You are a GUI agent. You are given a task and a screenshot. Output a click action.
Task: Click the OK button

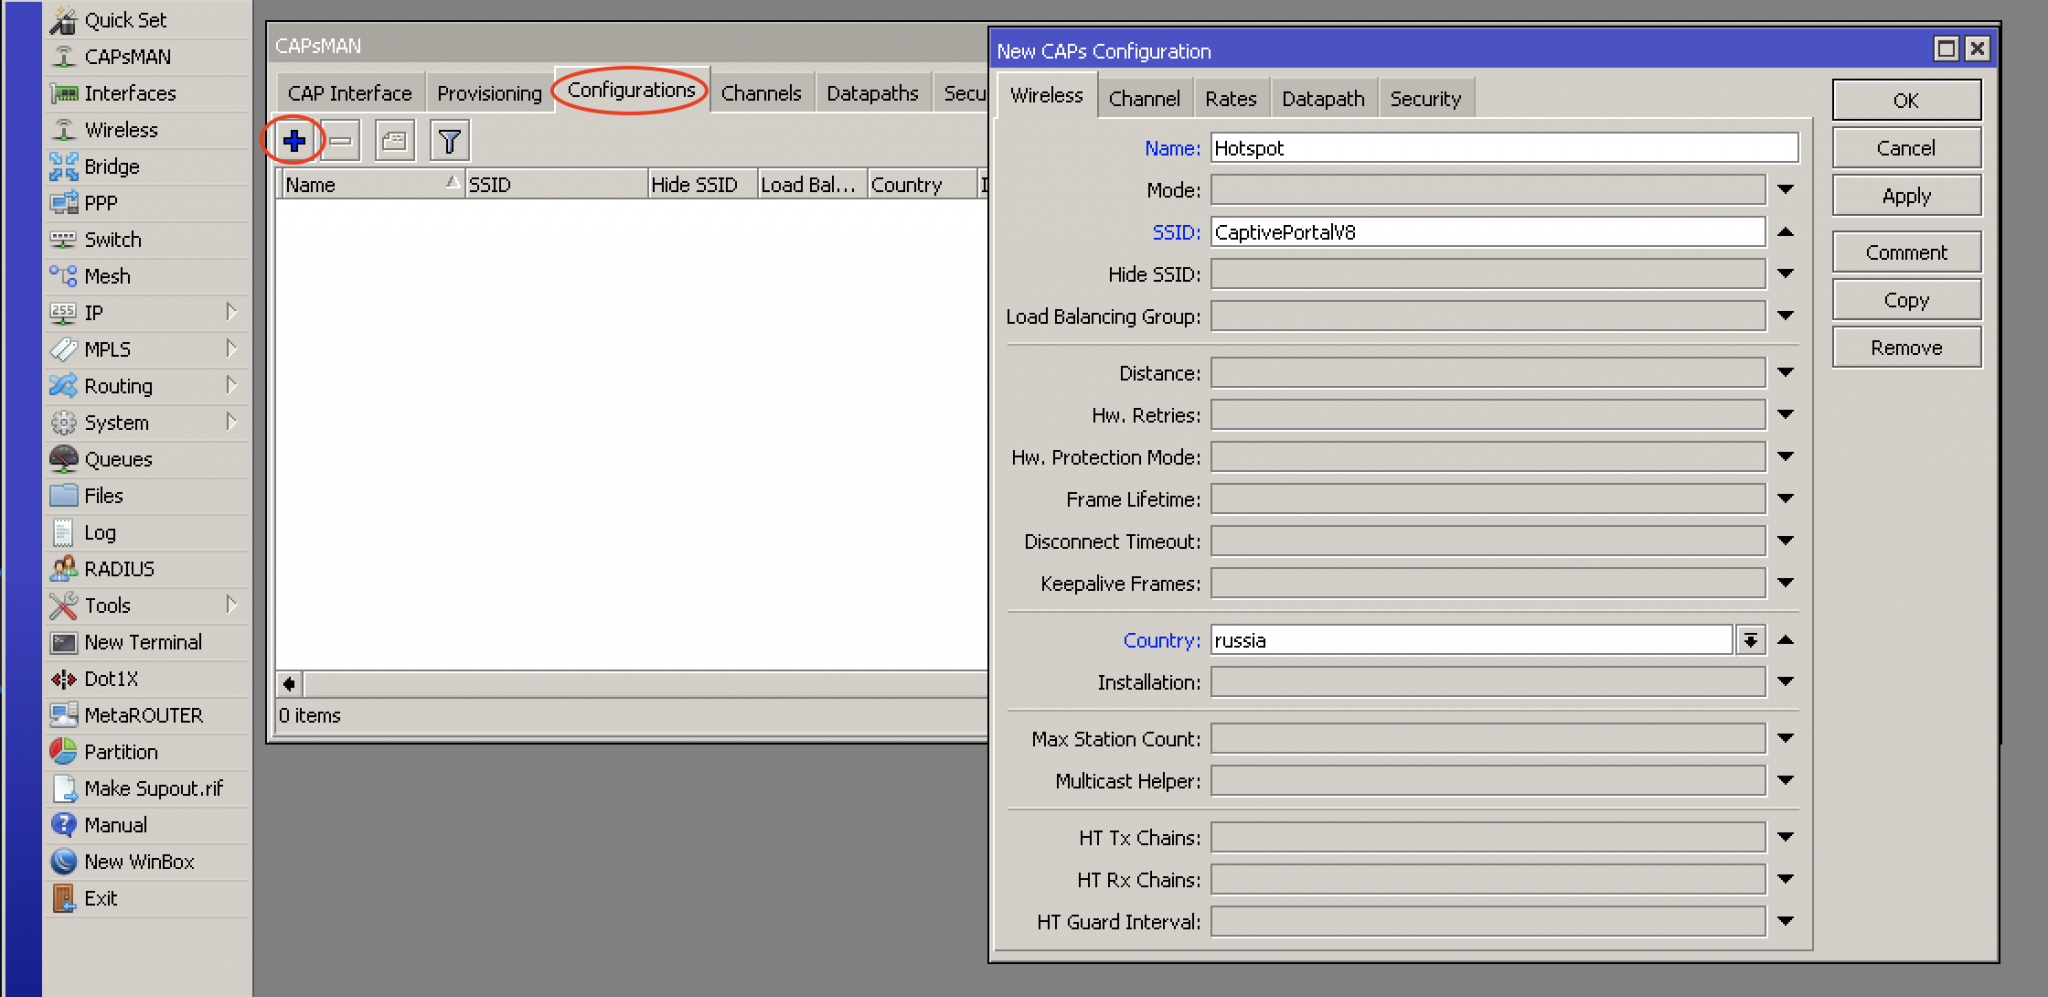click(x=1905, y=100)
